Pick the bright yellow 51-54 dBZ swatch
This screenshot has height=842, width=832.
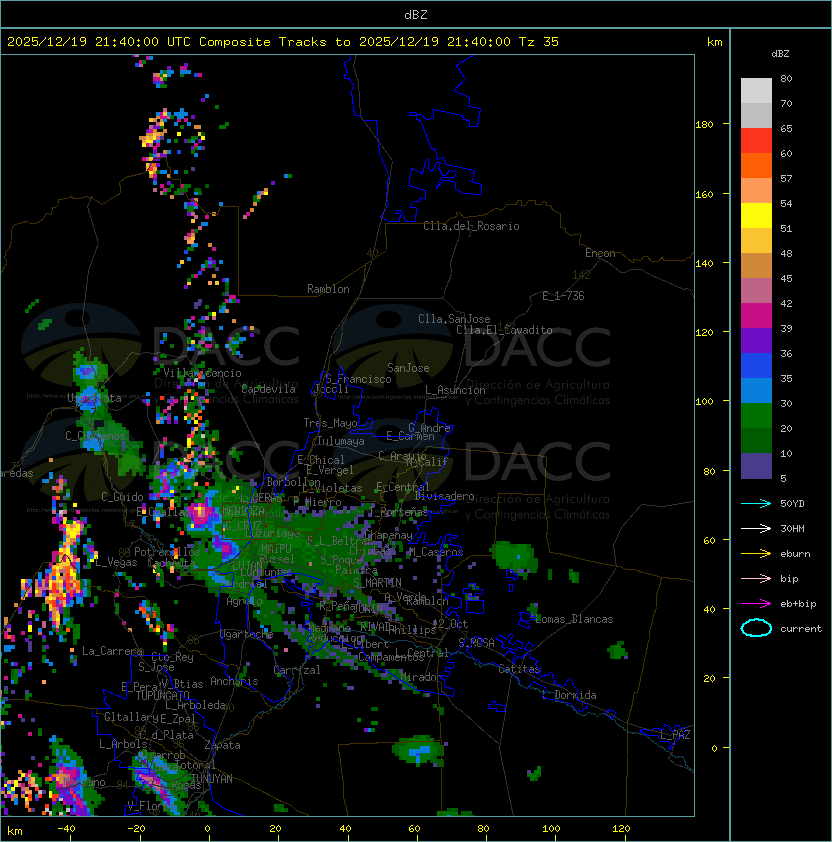756,216
